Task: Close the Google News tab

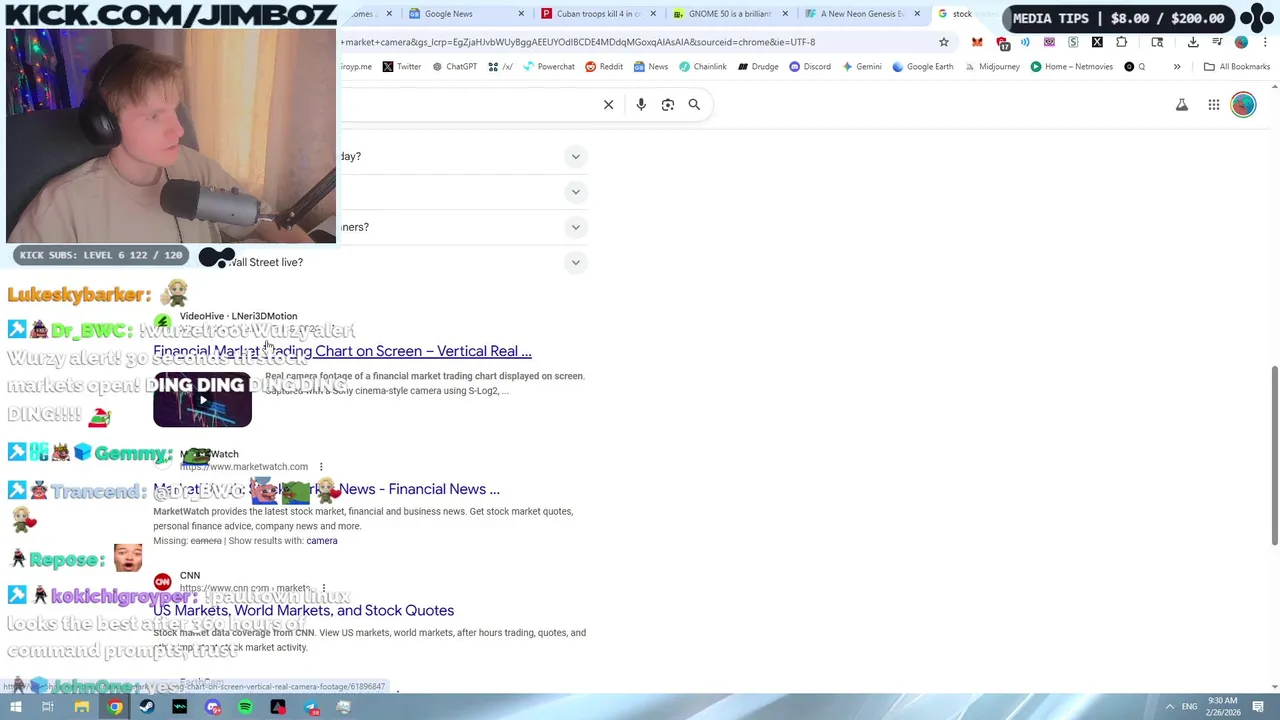Action: point(521,14)
